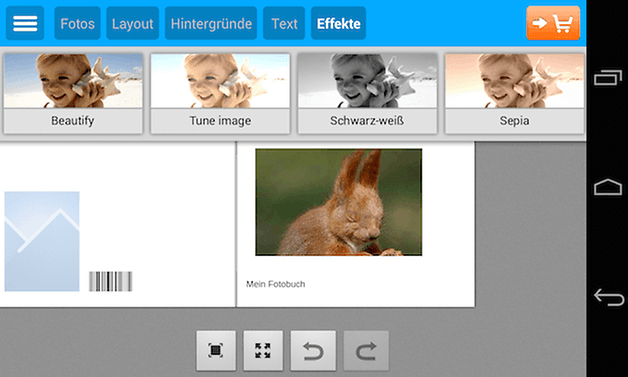The image size is (628, 377).
Task: Select the Effekte tab
Action: [338, 23]
